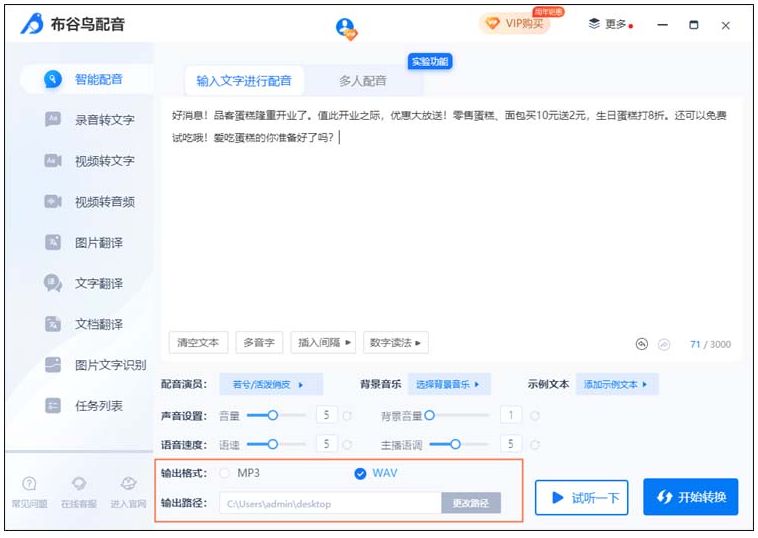758x538 pixels.
Task: Click the 更改路径 button
Action: pyautogui.click(x=470, y=503)
